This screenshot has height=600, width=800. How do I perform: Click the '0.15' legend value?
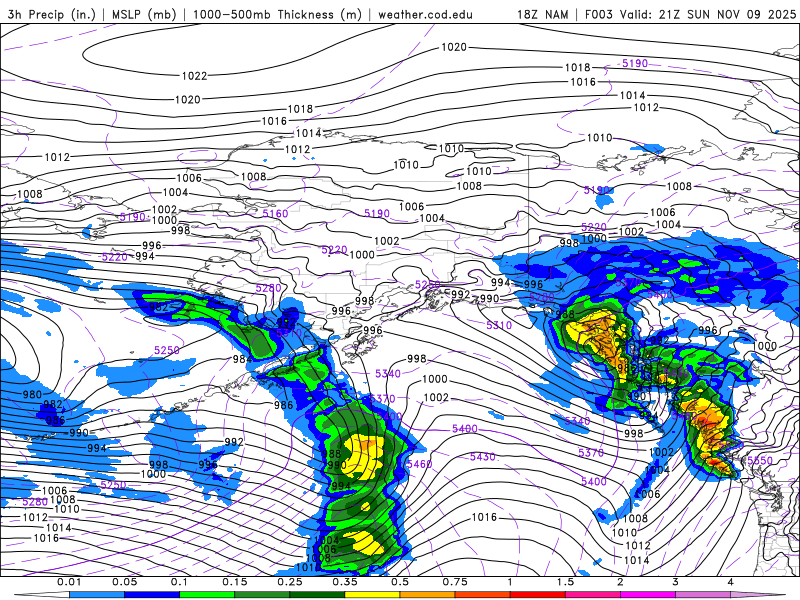tap(235, 582)
